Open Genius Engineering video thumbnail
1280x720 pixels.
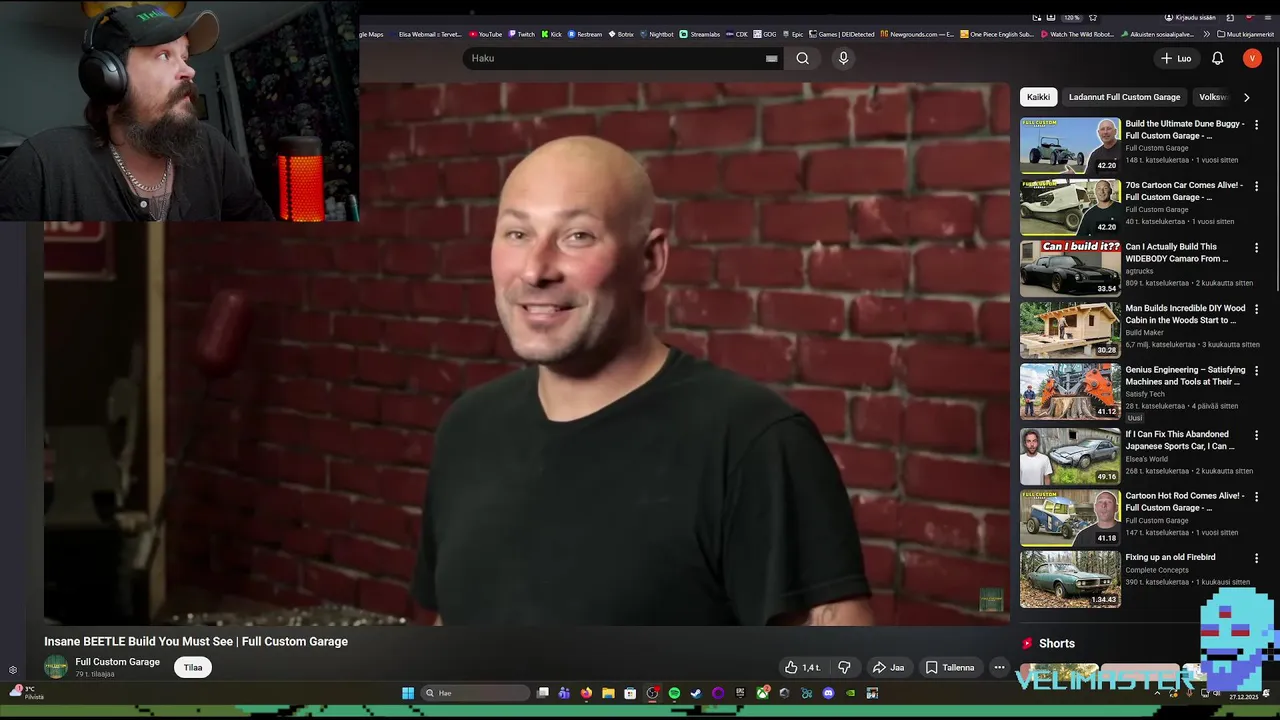pos(1070,391)
